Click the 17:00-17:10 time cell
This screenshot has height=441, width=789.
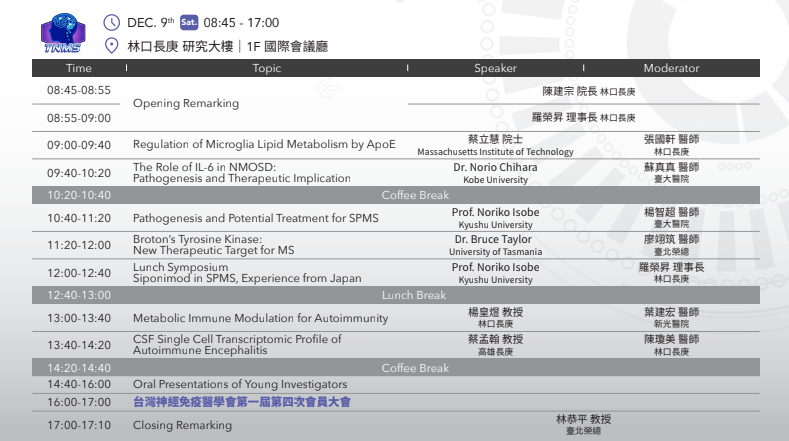click(79, 425)
